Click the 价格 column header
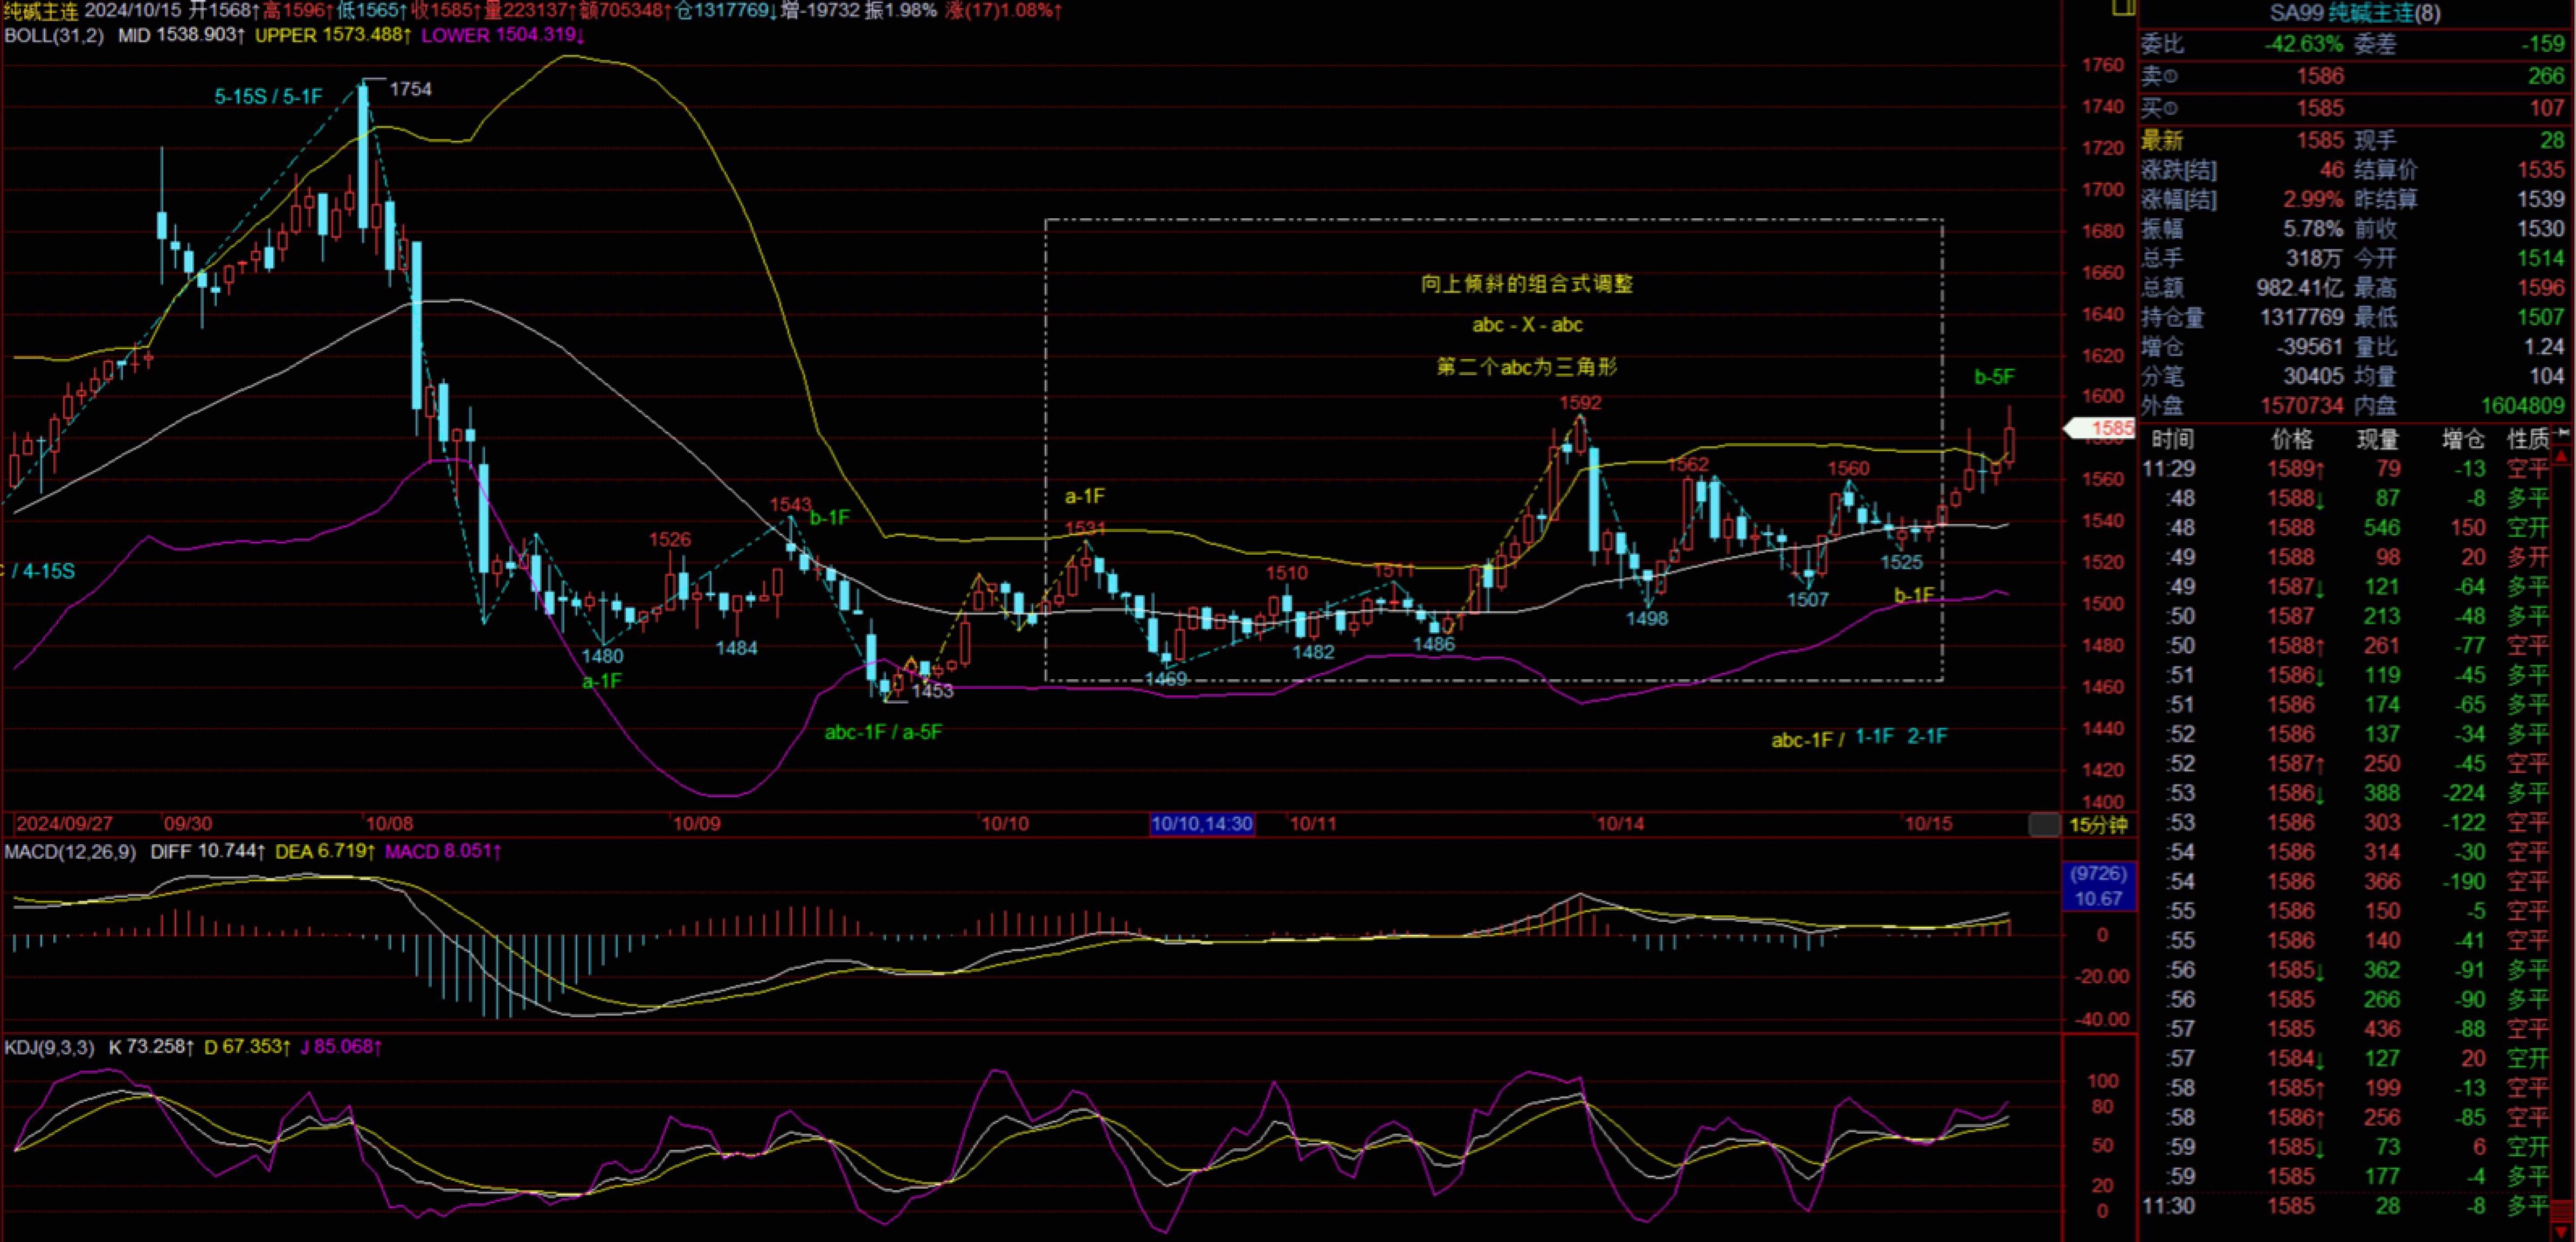2576x1242 pixels. coord(2292,439)
